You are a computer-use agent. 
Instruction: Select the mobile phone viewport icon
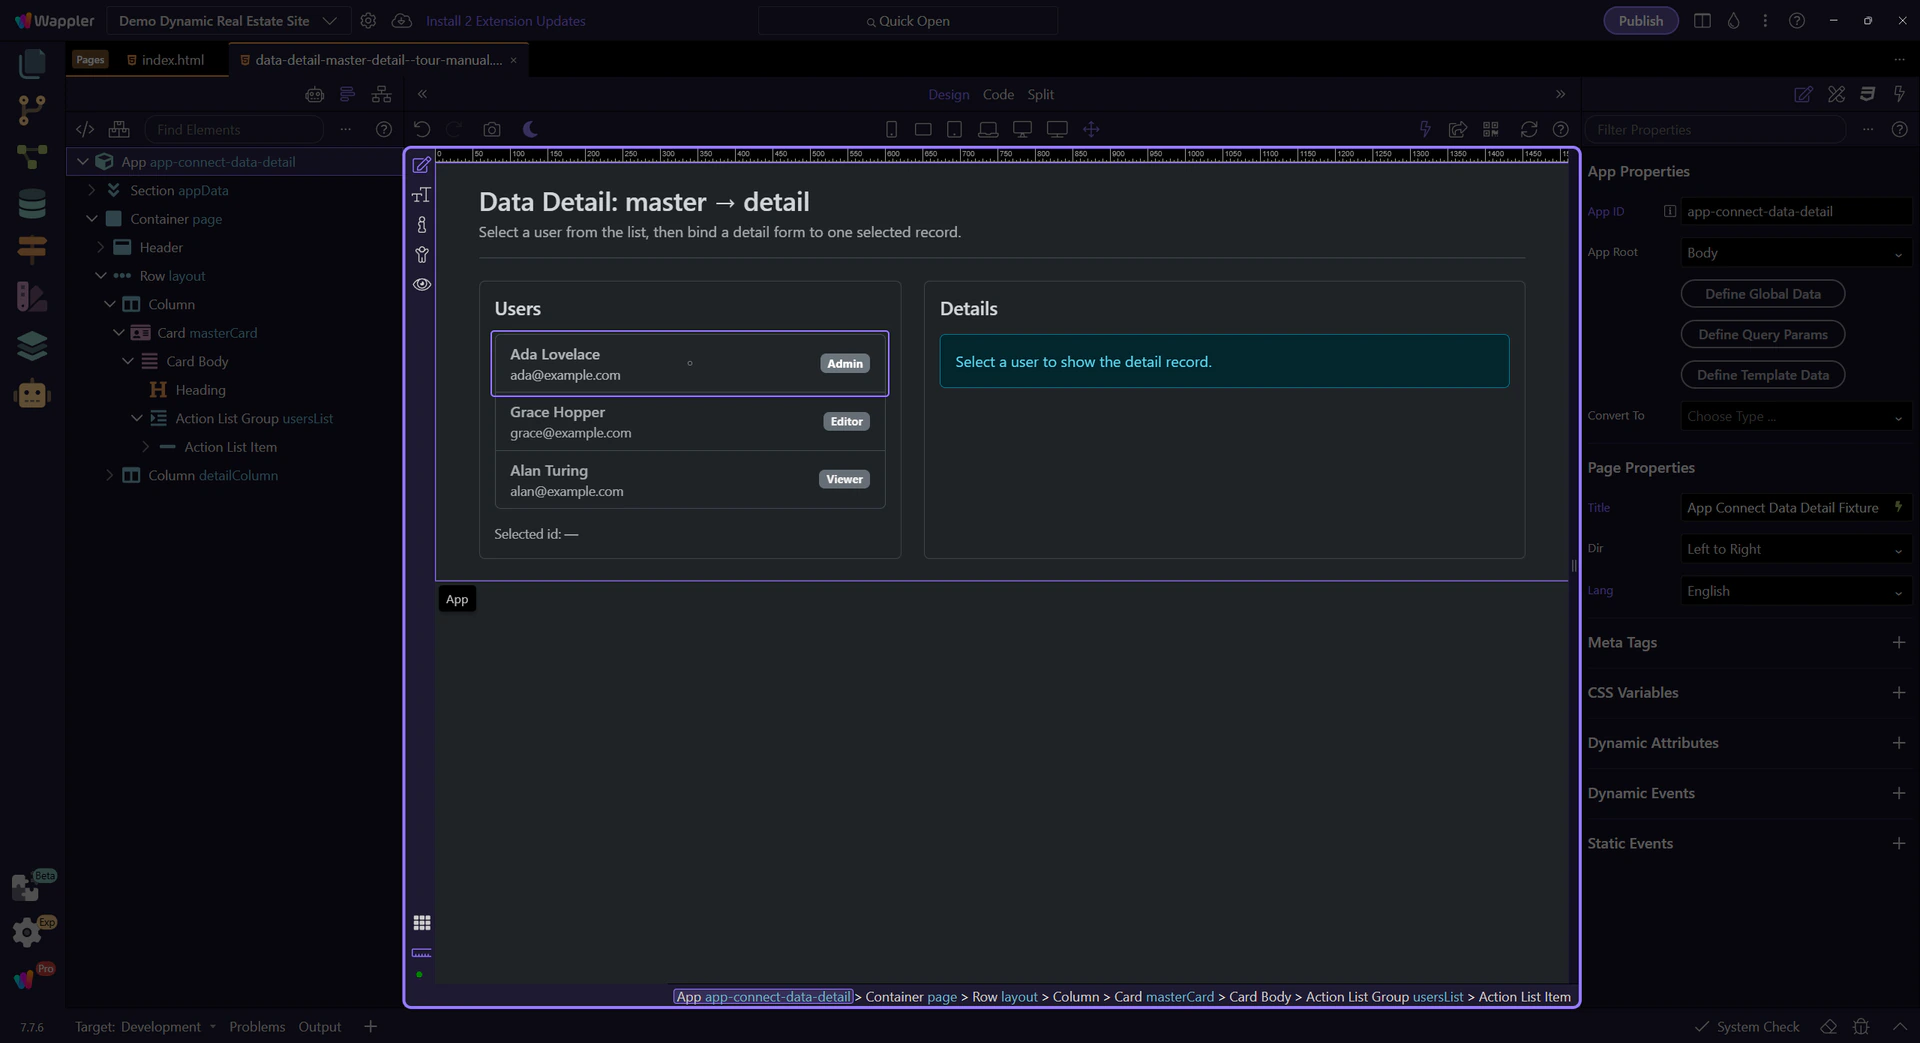[891, 130]
